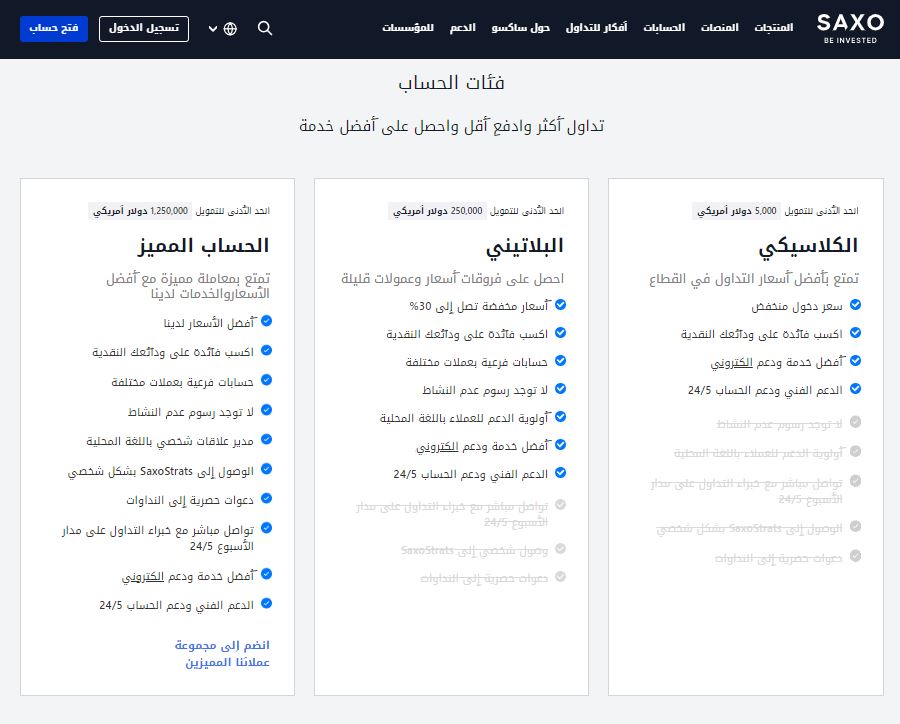Viewport: 900px width, 724px height.
Task: Click check icon beside أفضل الأسعار لدينا
Action: click(266, 322)
